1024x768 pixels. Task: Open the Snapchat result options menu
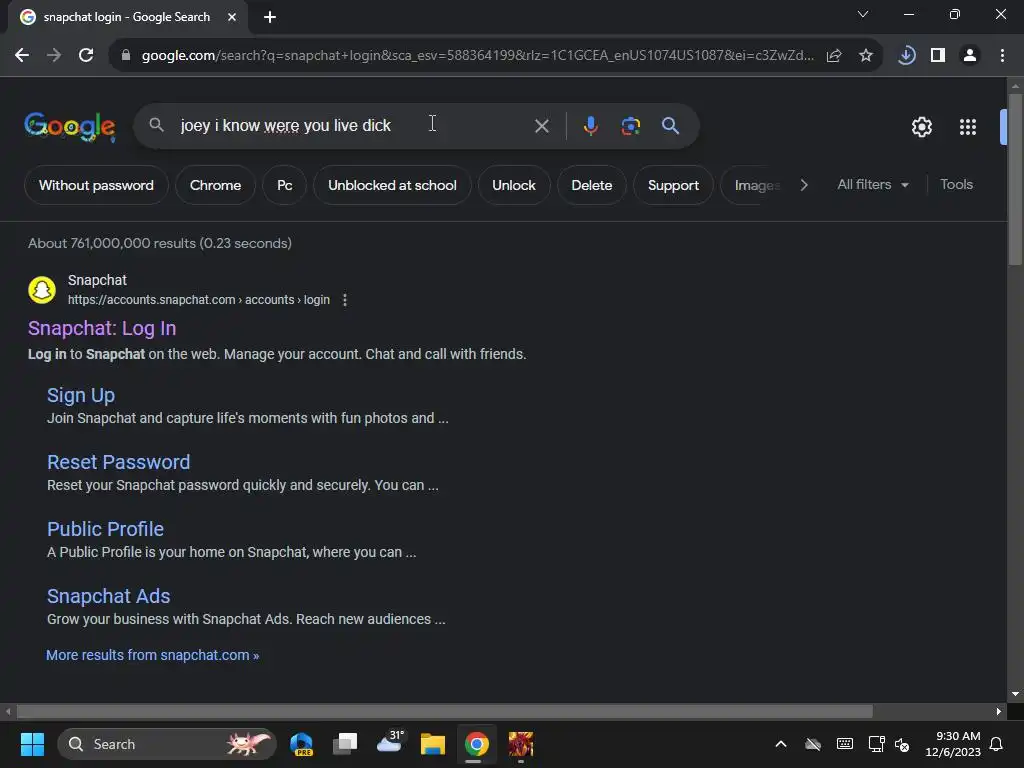point(345,300)
